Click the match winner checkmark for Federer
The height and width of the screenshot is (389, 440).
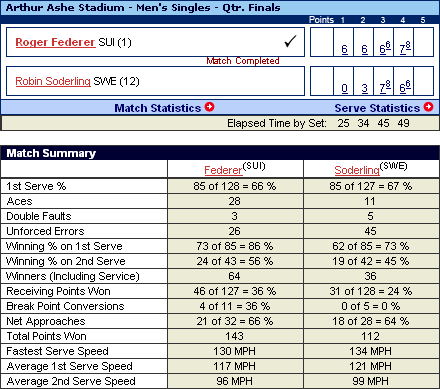point(290,41)
